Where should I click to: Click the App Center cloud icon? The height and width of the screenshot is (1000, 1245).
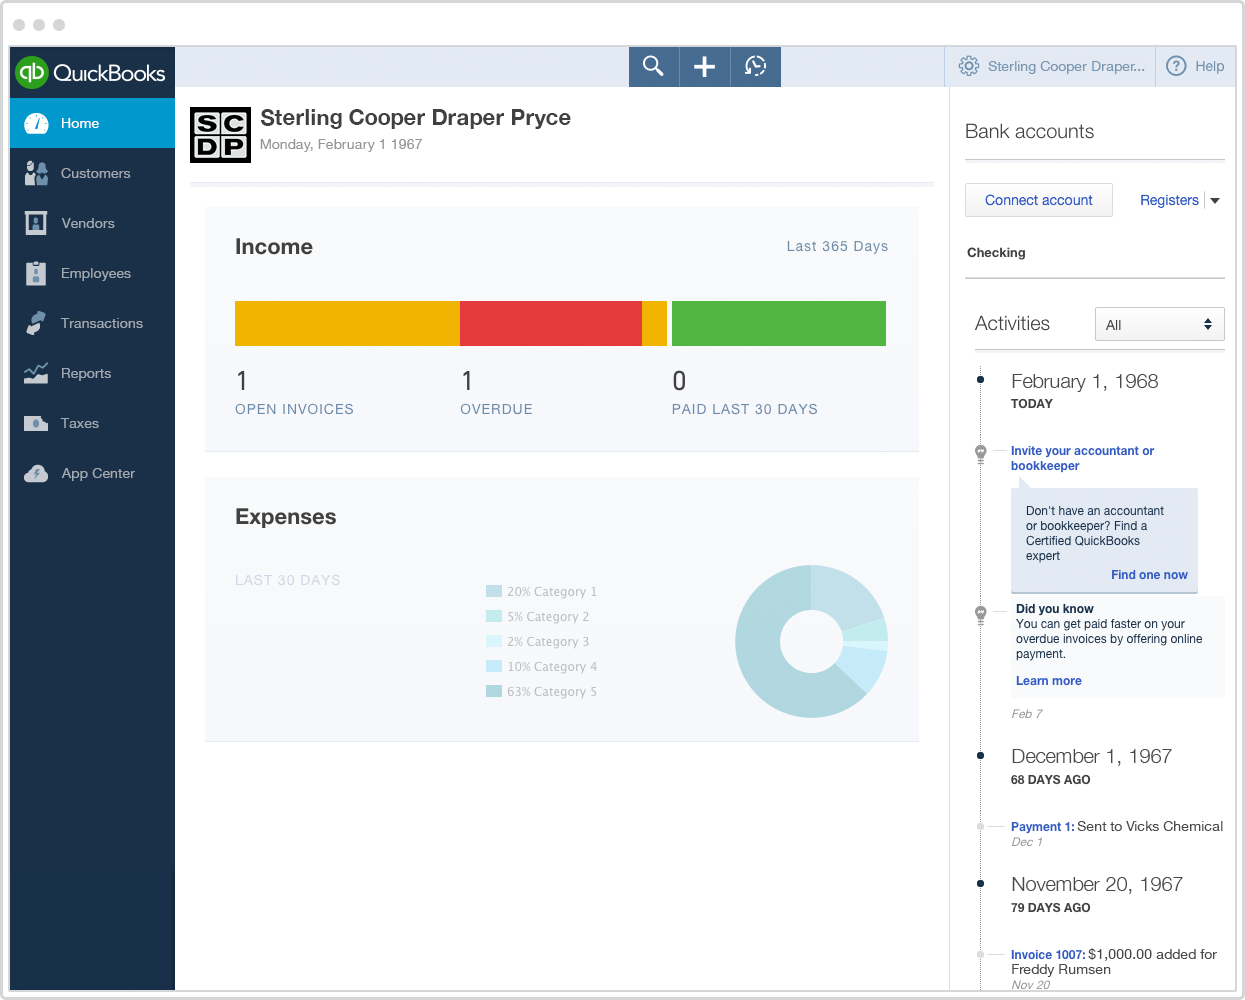[36, 473]
